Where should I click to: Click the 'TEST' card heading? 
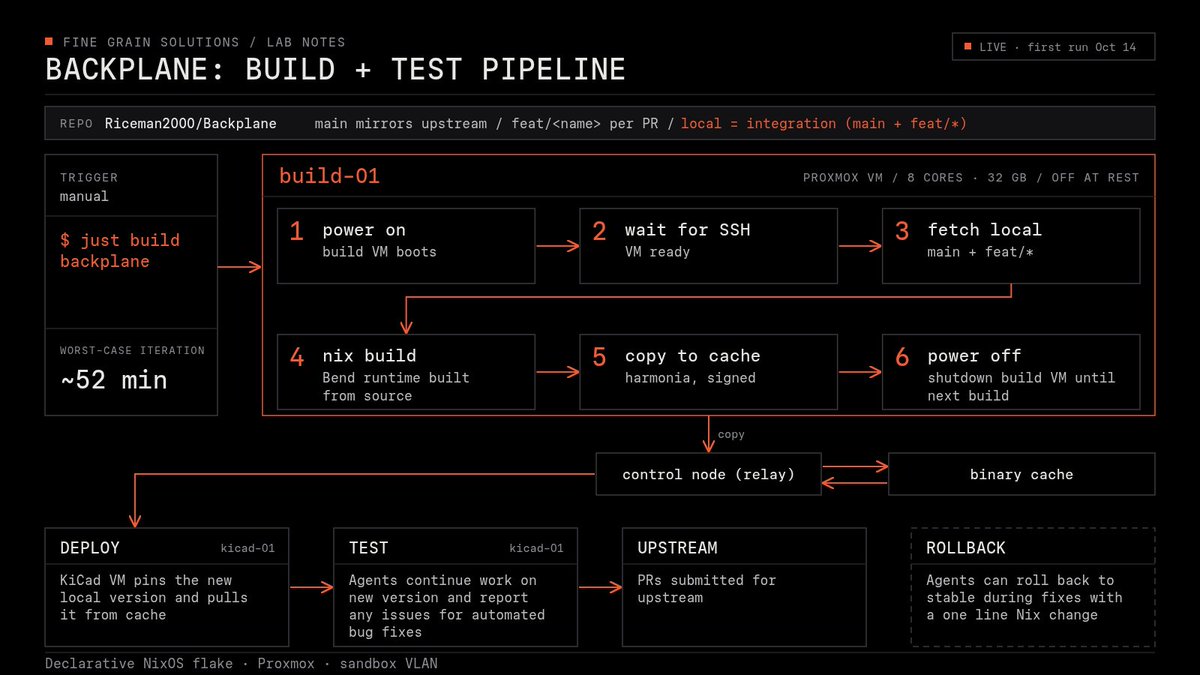(368, 548)
